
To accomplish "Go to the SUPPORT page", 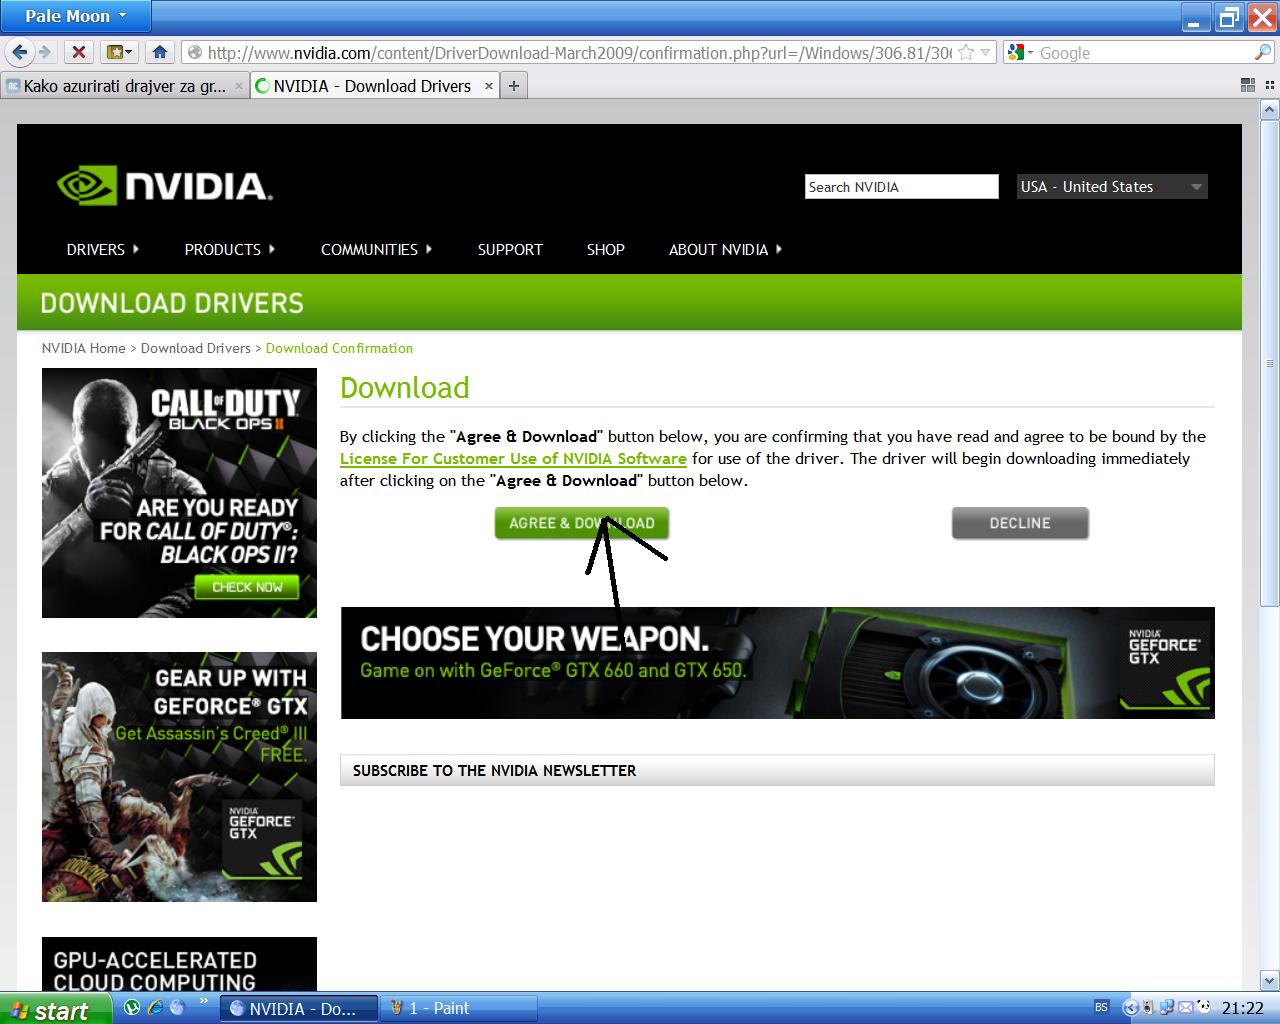I will (x=510, y=249).
